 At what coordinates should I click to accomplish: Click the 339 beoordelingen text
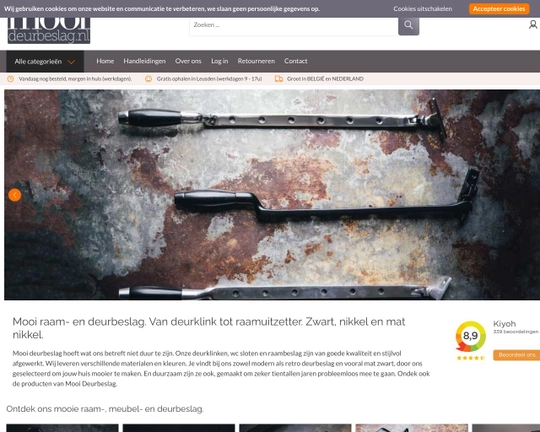tap(516, 332)
